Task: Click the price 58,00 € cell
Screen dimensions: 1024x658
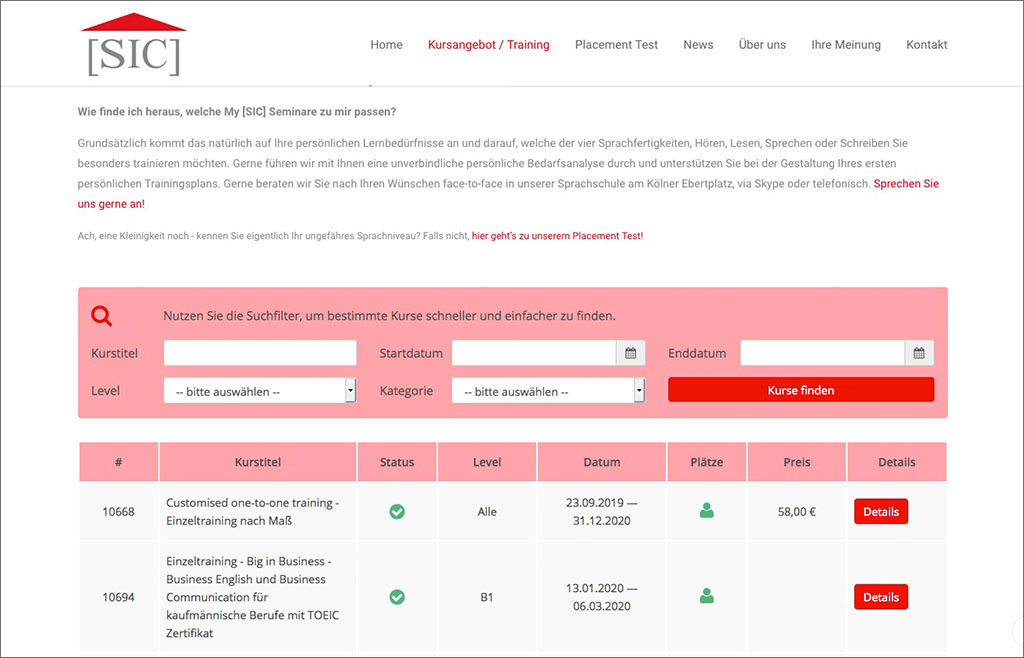Action: coord(797,512)
